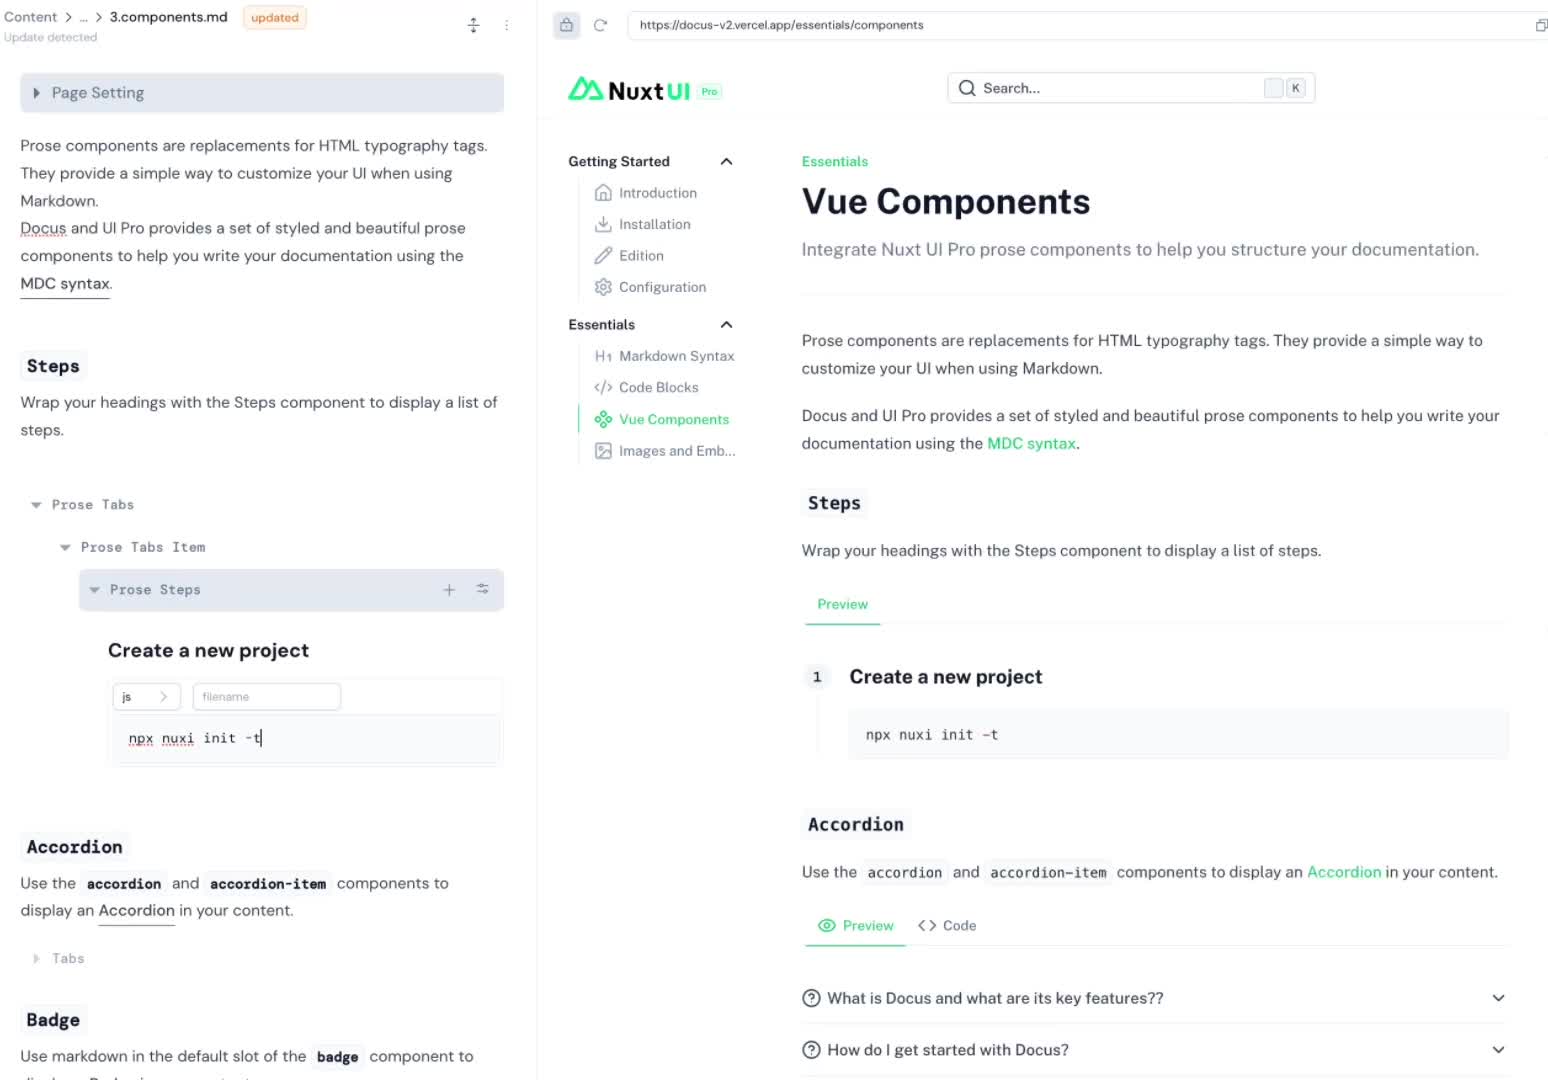Click the Accordion link in editor text

click(x=136, y=911)
